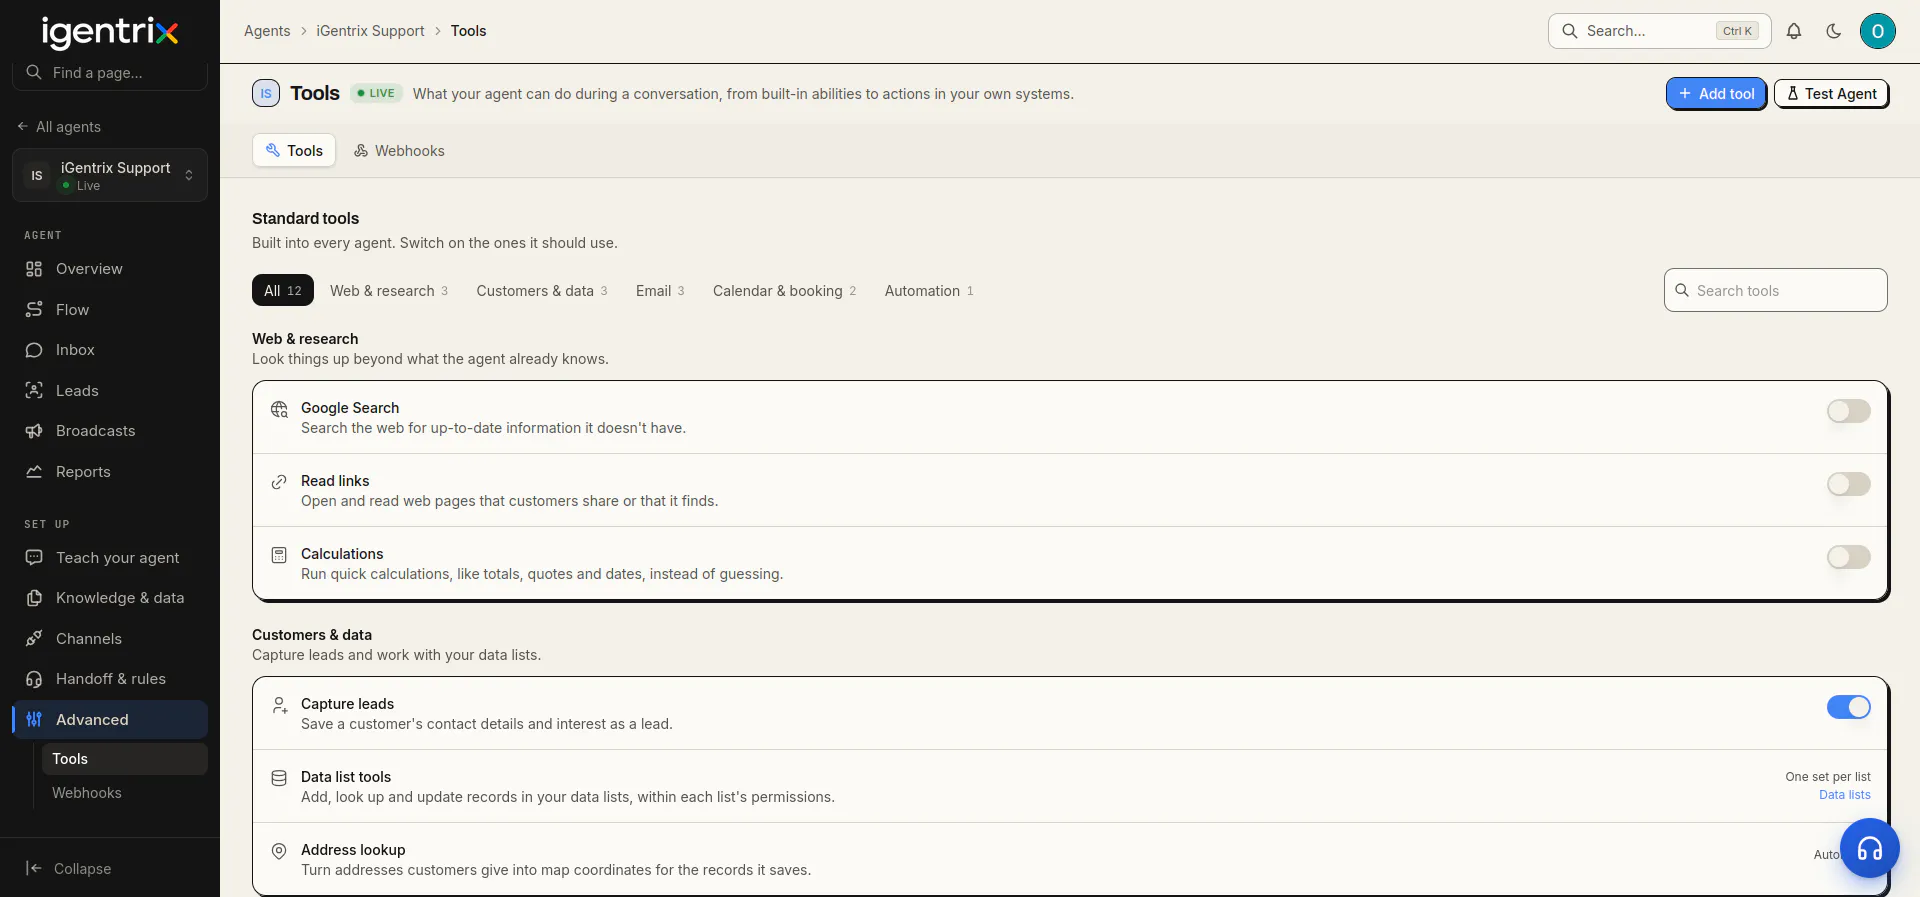1920x897 pixels.
Task: Filter by Email category
Action: click(660, 291)
